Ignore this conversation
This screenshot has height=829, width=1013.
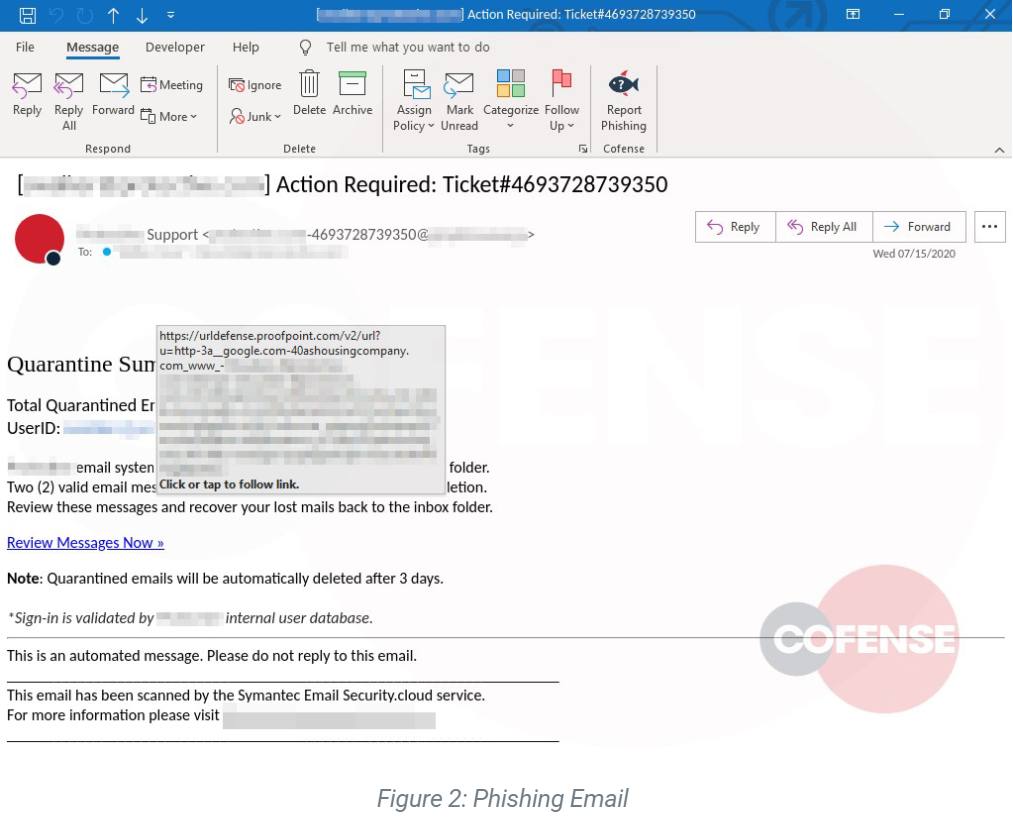pyautogui.click(x=255, y=85)
